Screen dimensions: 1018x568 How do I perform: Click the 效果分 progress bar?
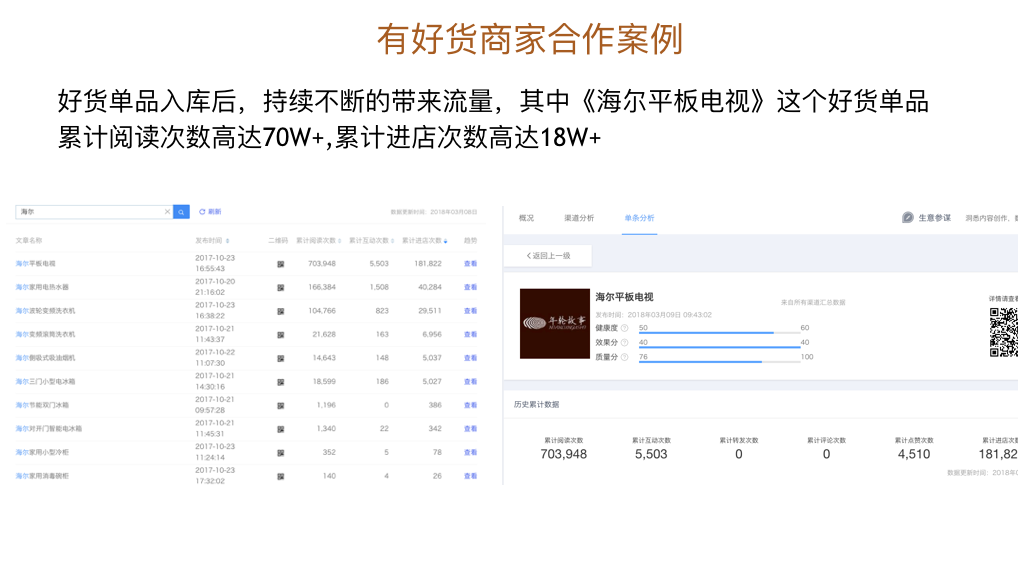(x=719, y=347)
